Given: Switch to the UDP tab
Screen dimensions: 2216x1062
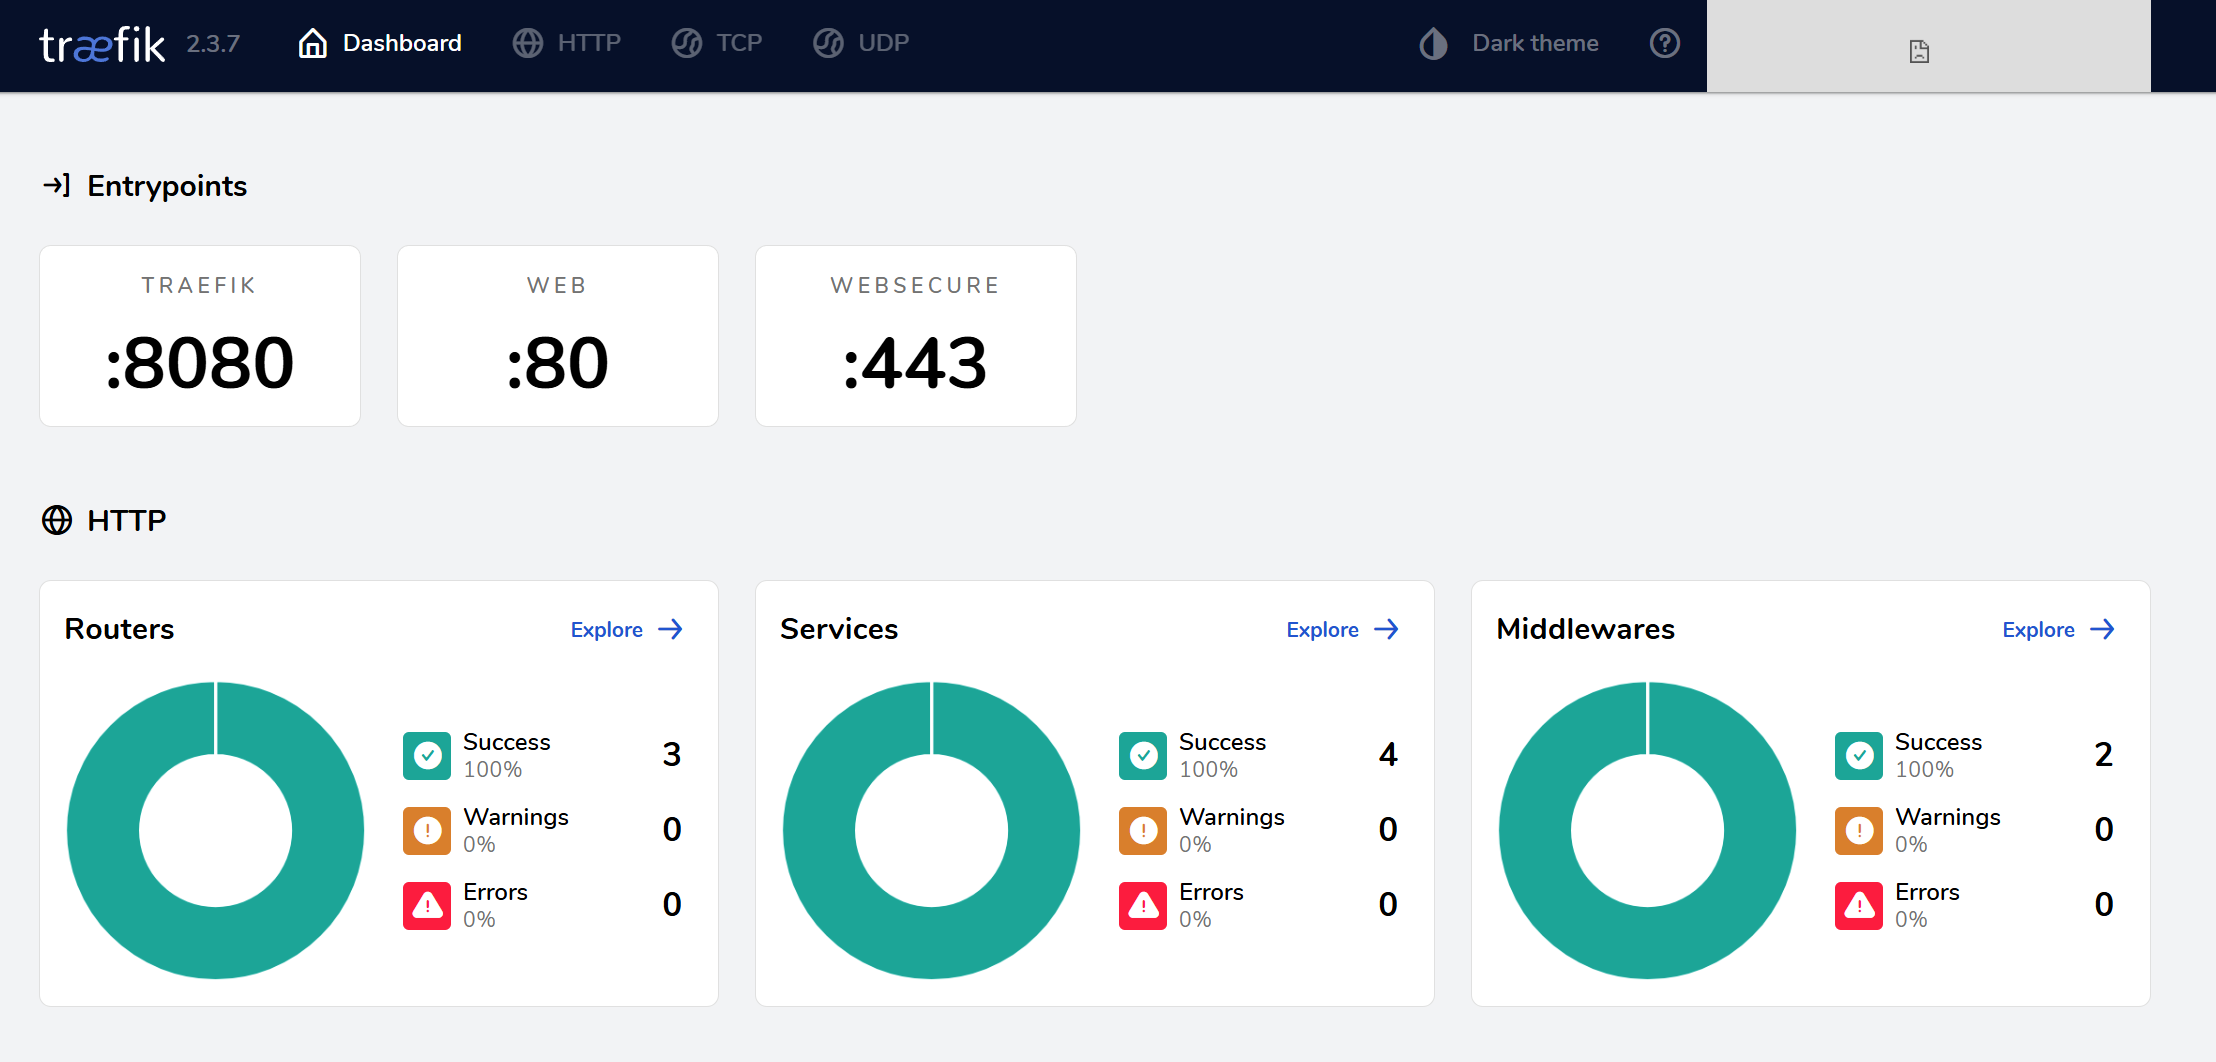Looking at the screenshot, I should 861,43.
